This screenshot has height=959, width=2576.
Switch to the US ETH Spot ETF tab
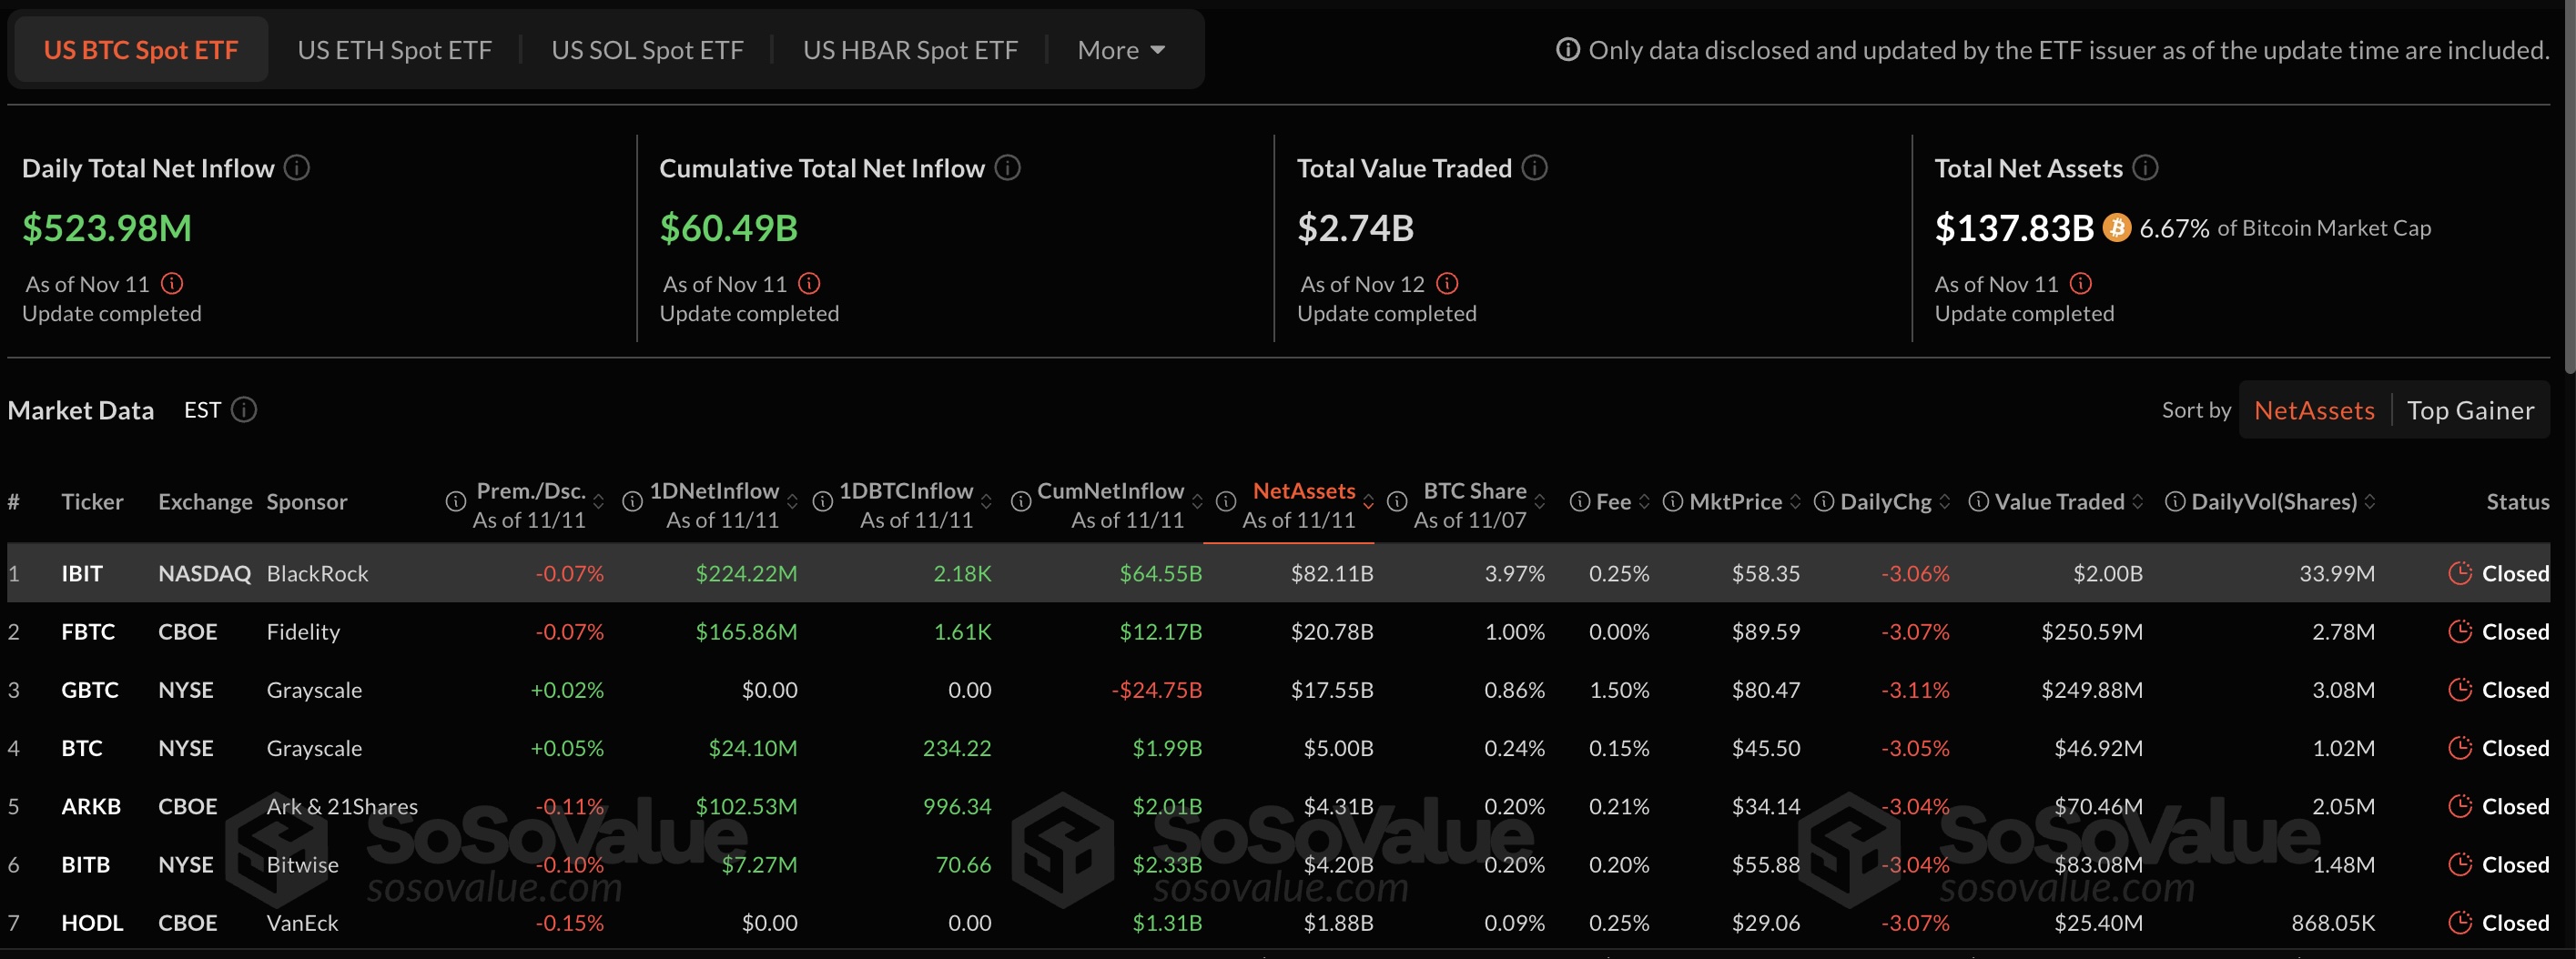(394, 49)
